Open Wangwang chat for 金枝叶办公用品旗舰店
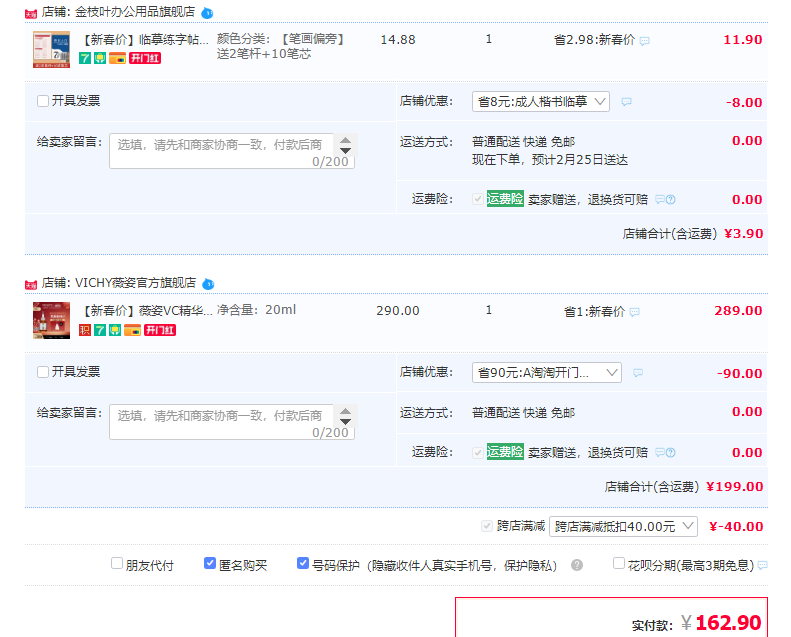The image size is (791, 637). click(x=207, y=13)
